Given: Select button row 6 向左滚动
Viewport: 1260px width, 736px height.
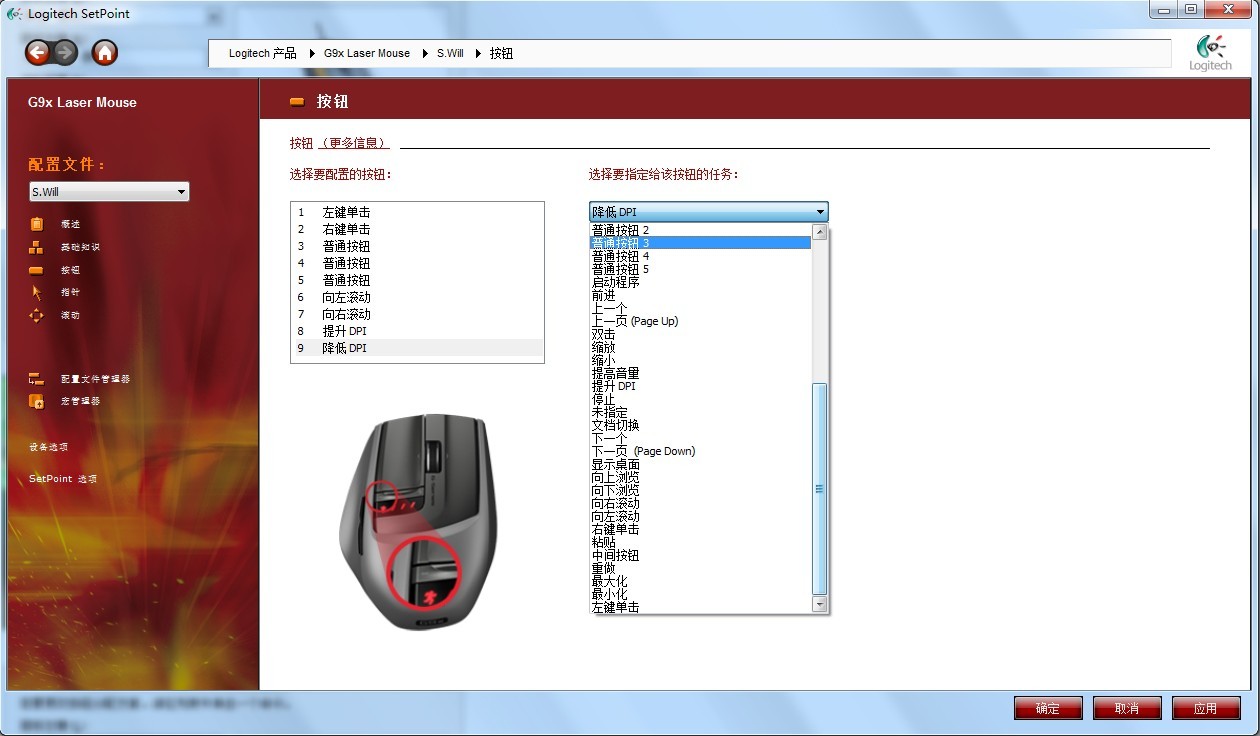Looking at the screenshot, I should tap(417, 298).
